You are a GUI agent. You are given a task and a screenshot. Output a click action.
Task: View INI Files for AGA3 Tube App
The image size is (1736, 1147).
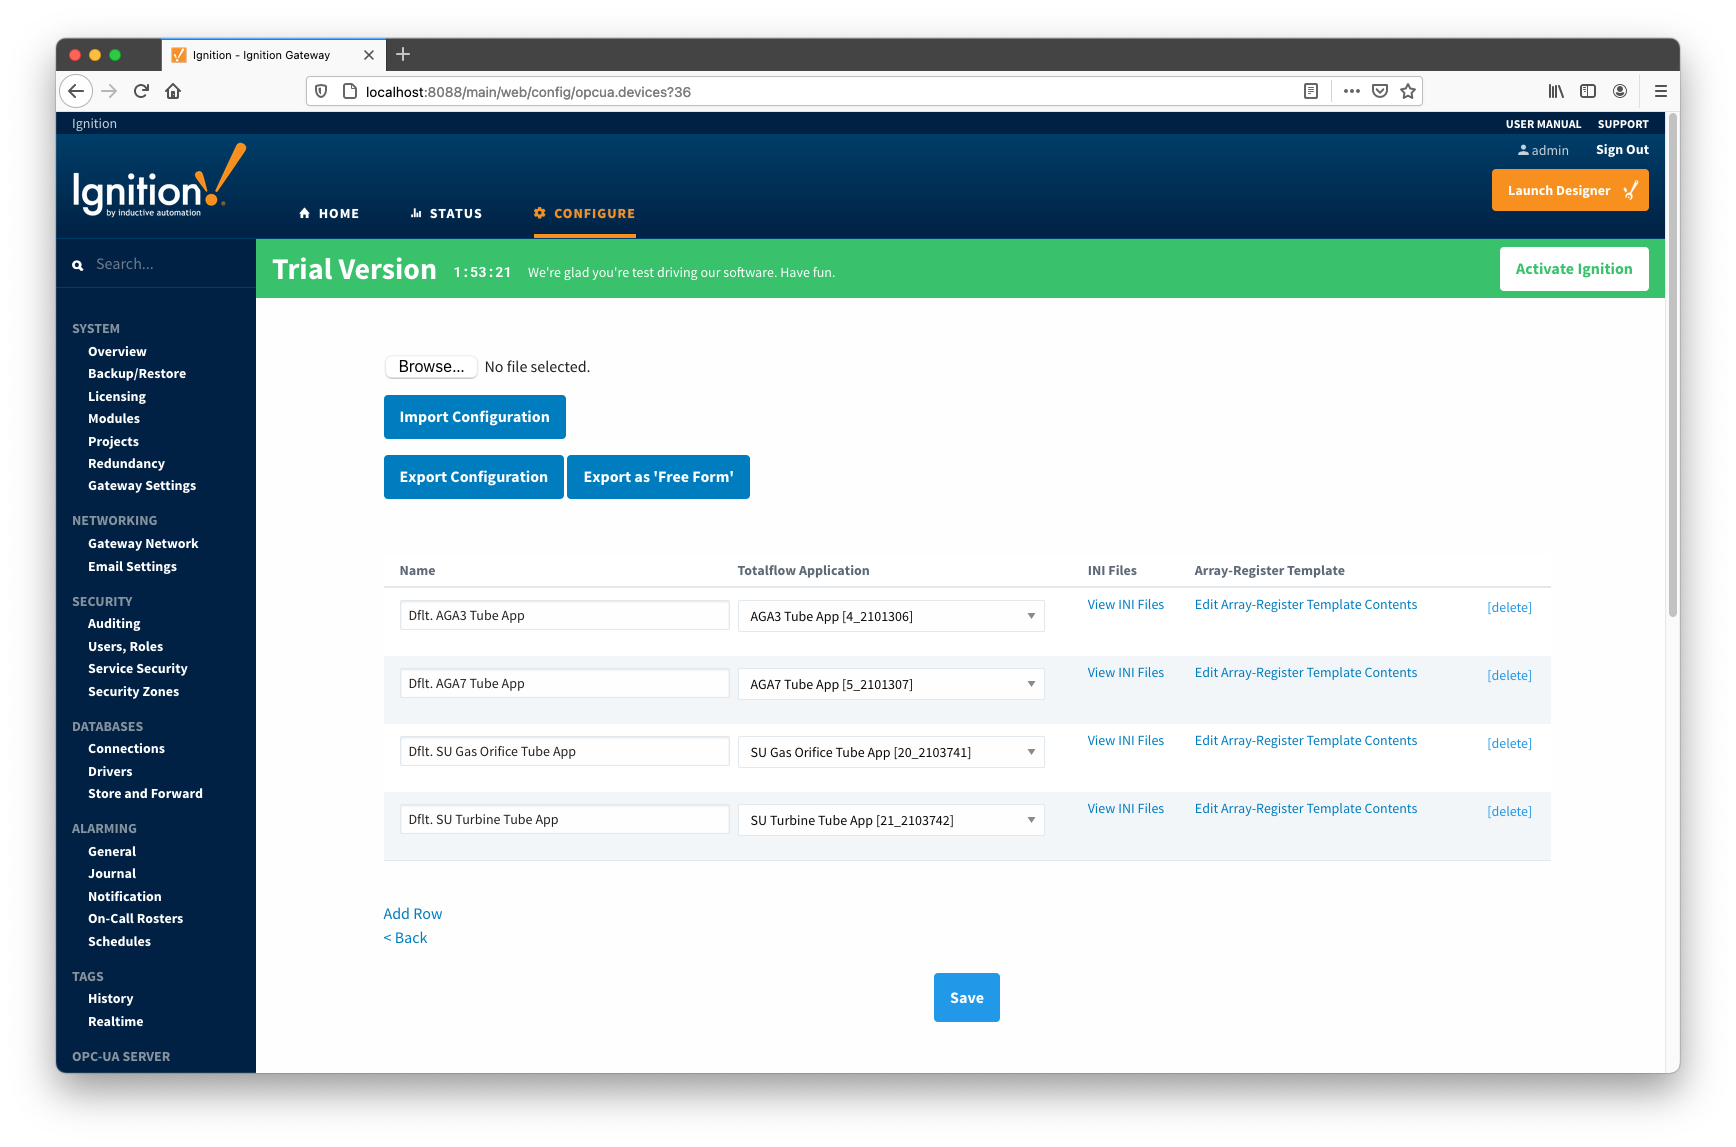pos(1126,605)
